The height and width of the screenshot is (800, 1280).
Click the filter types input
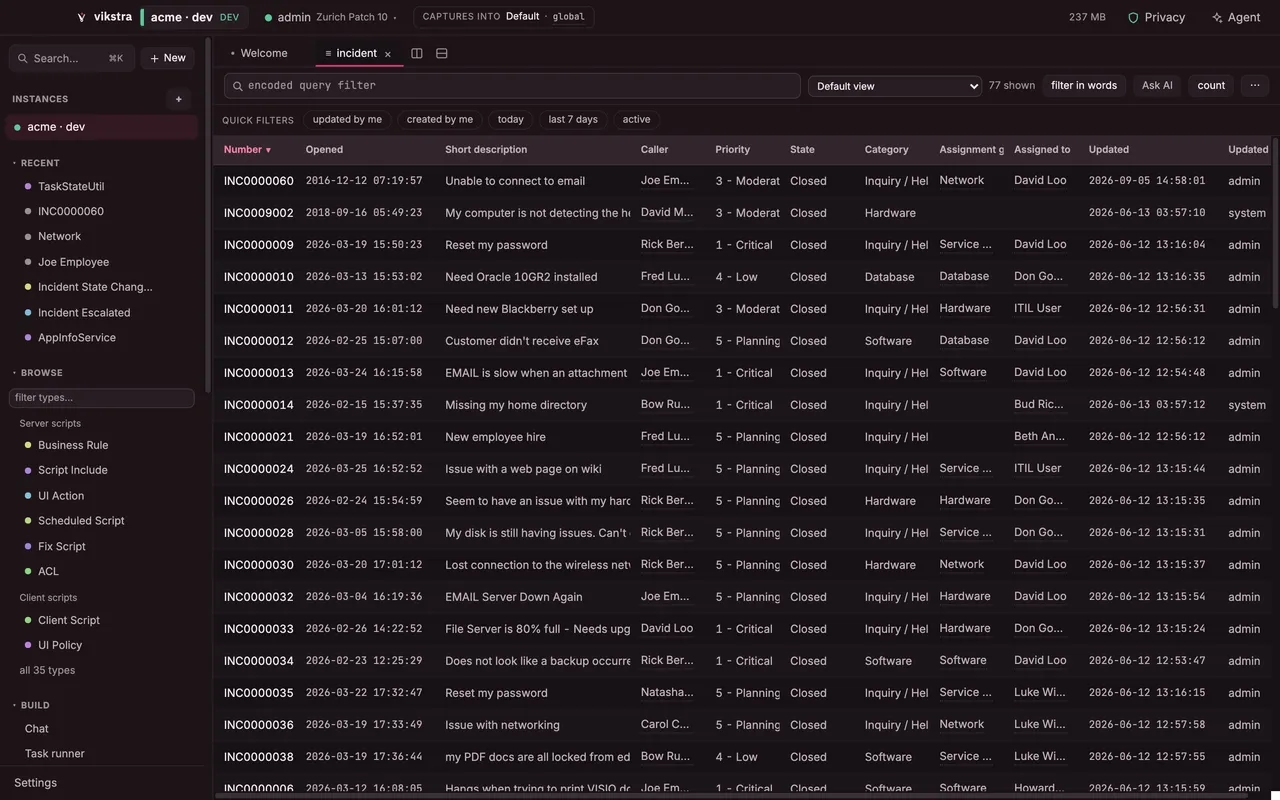[x=101, y=398]
